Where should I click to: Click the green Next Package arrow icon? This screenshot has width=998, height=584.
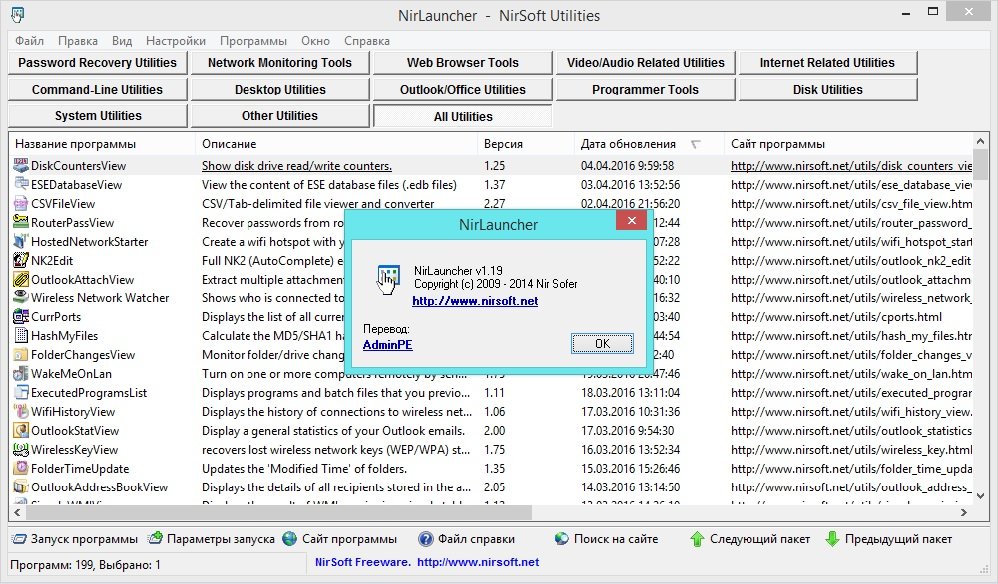[x=697, y=539]
